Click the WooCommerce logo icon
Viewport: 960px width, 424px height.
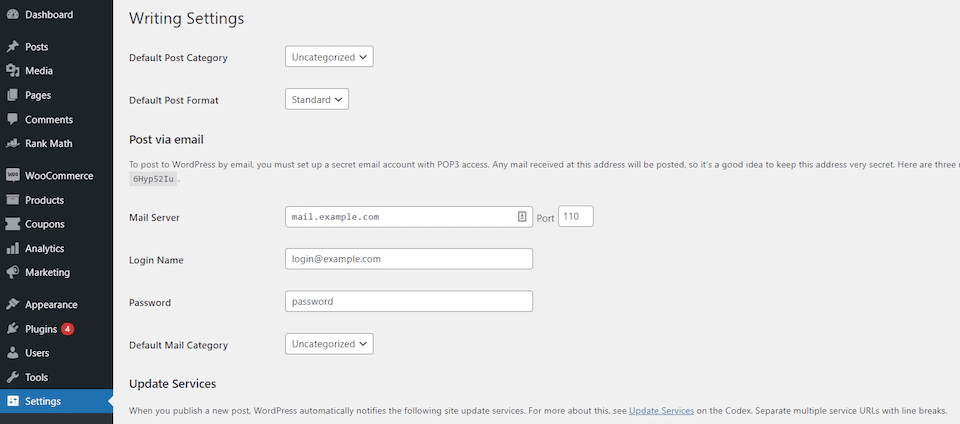(12, 175)
